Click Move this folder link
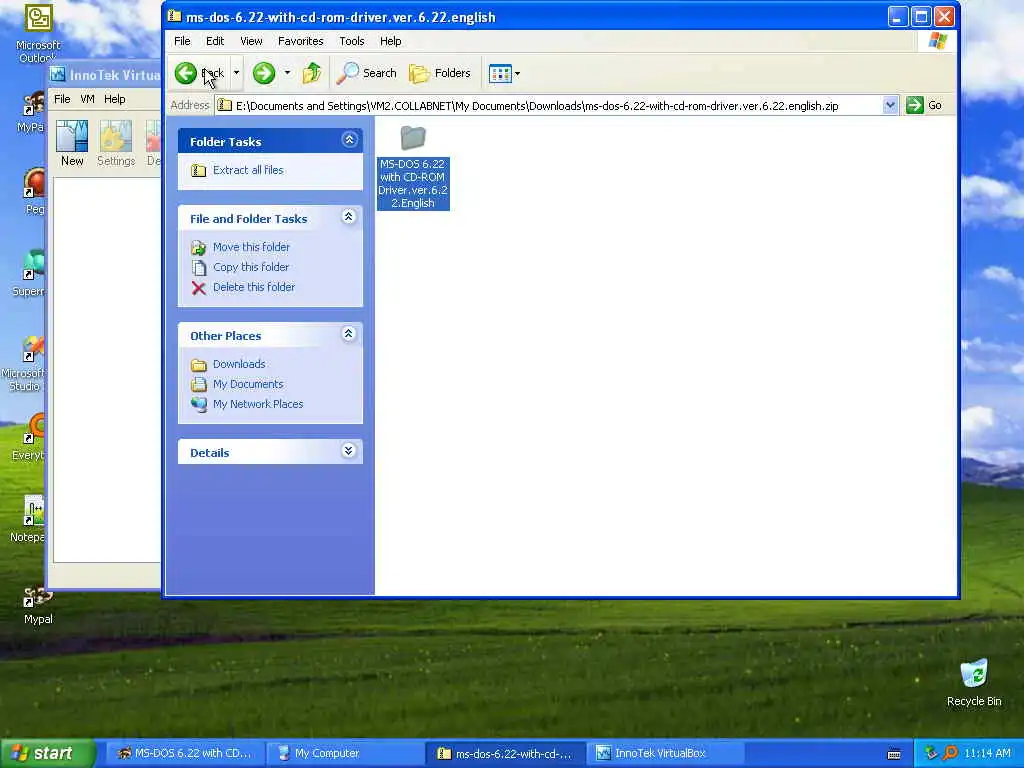Viewport: 1024px width, 768px height. click(x=251, y=247)
